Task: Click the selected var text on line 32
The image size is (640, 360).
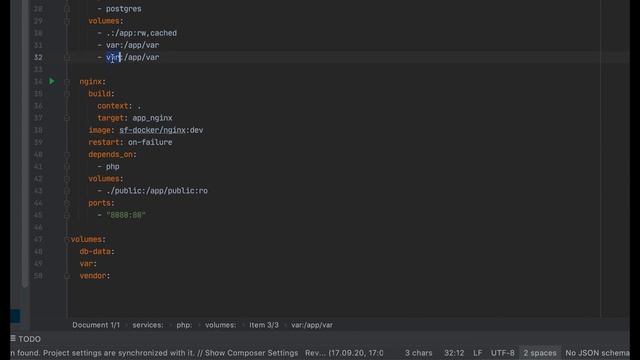Action: [x=113, y=58]
